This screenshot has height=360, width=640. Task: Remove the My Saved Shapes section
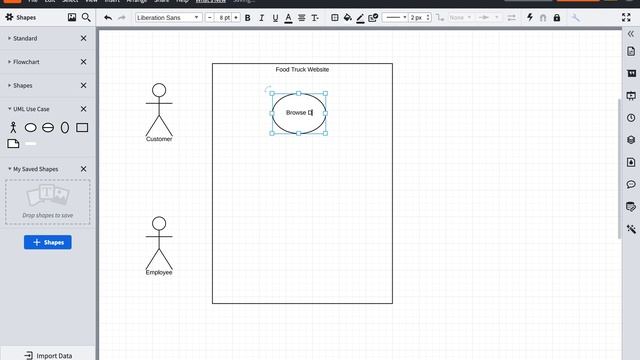point(83,169)
